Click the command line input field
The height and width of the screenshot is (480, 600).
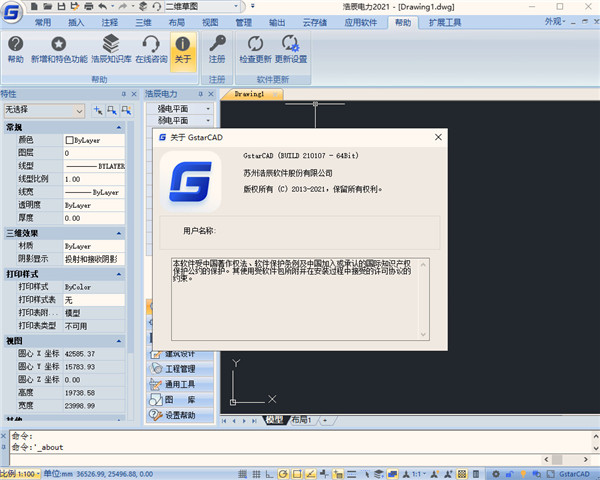[276, 459]
